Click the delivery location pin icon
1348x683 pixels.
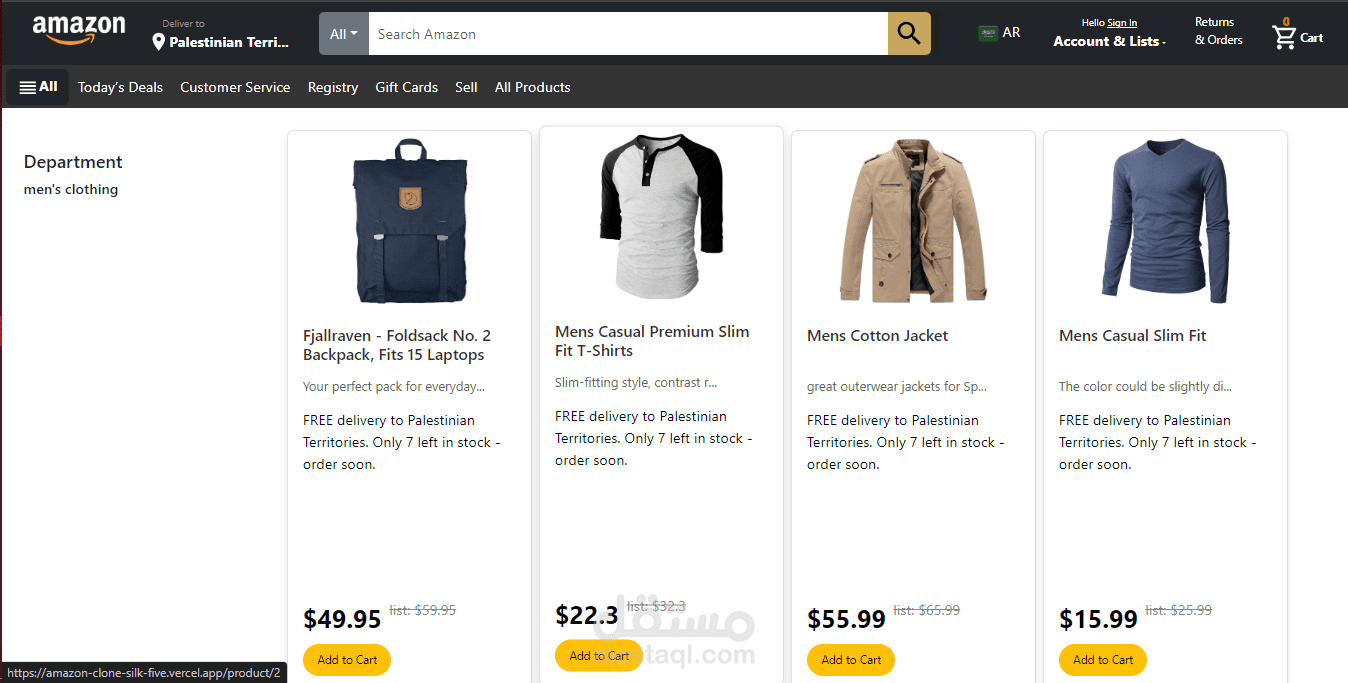point(158,42)
